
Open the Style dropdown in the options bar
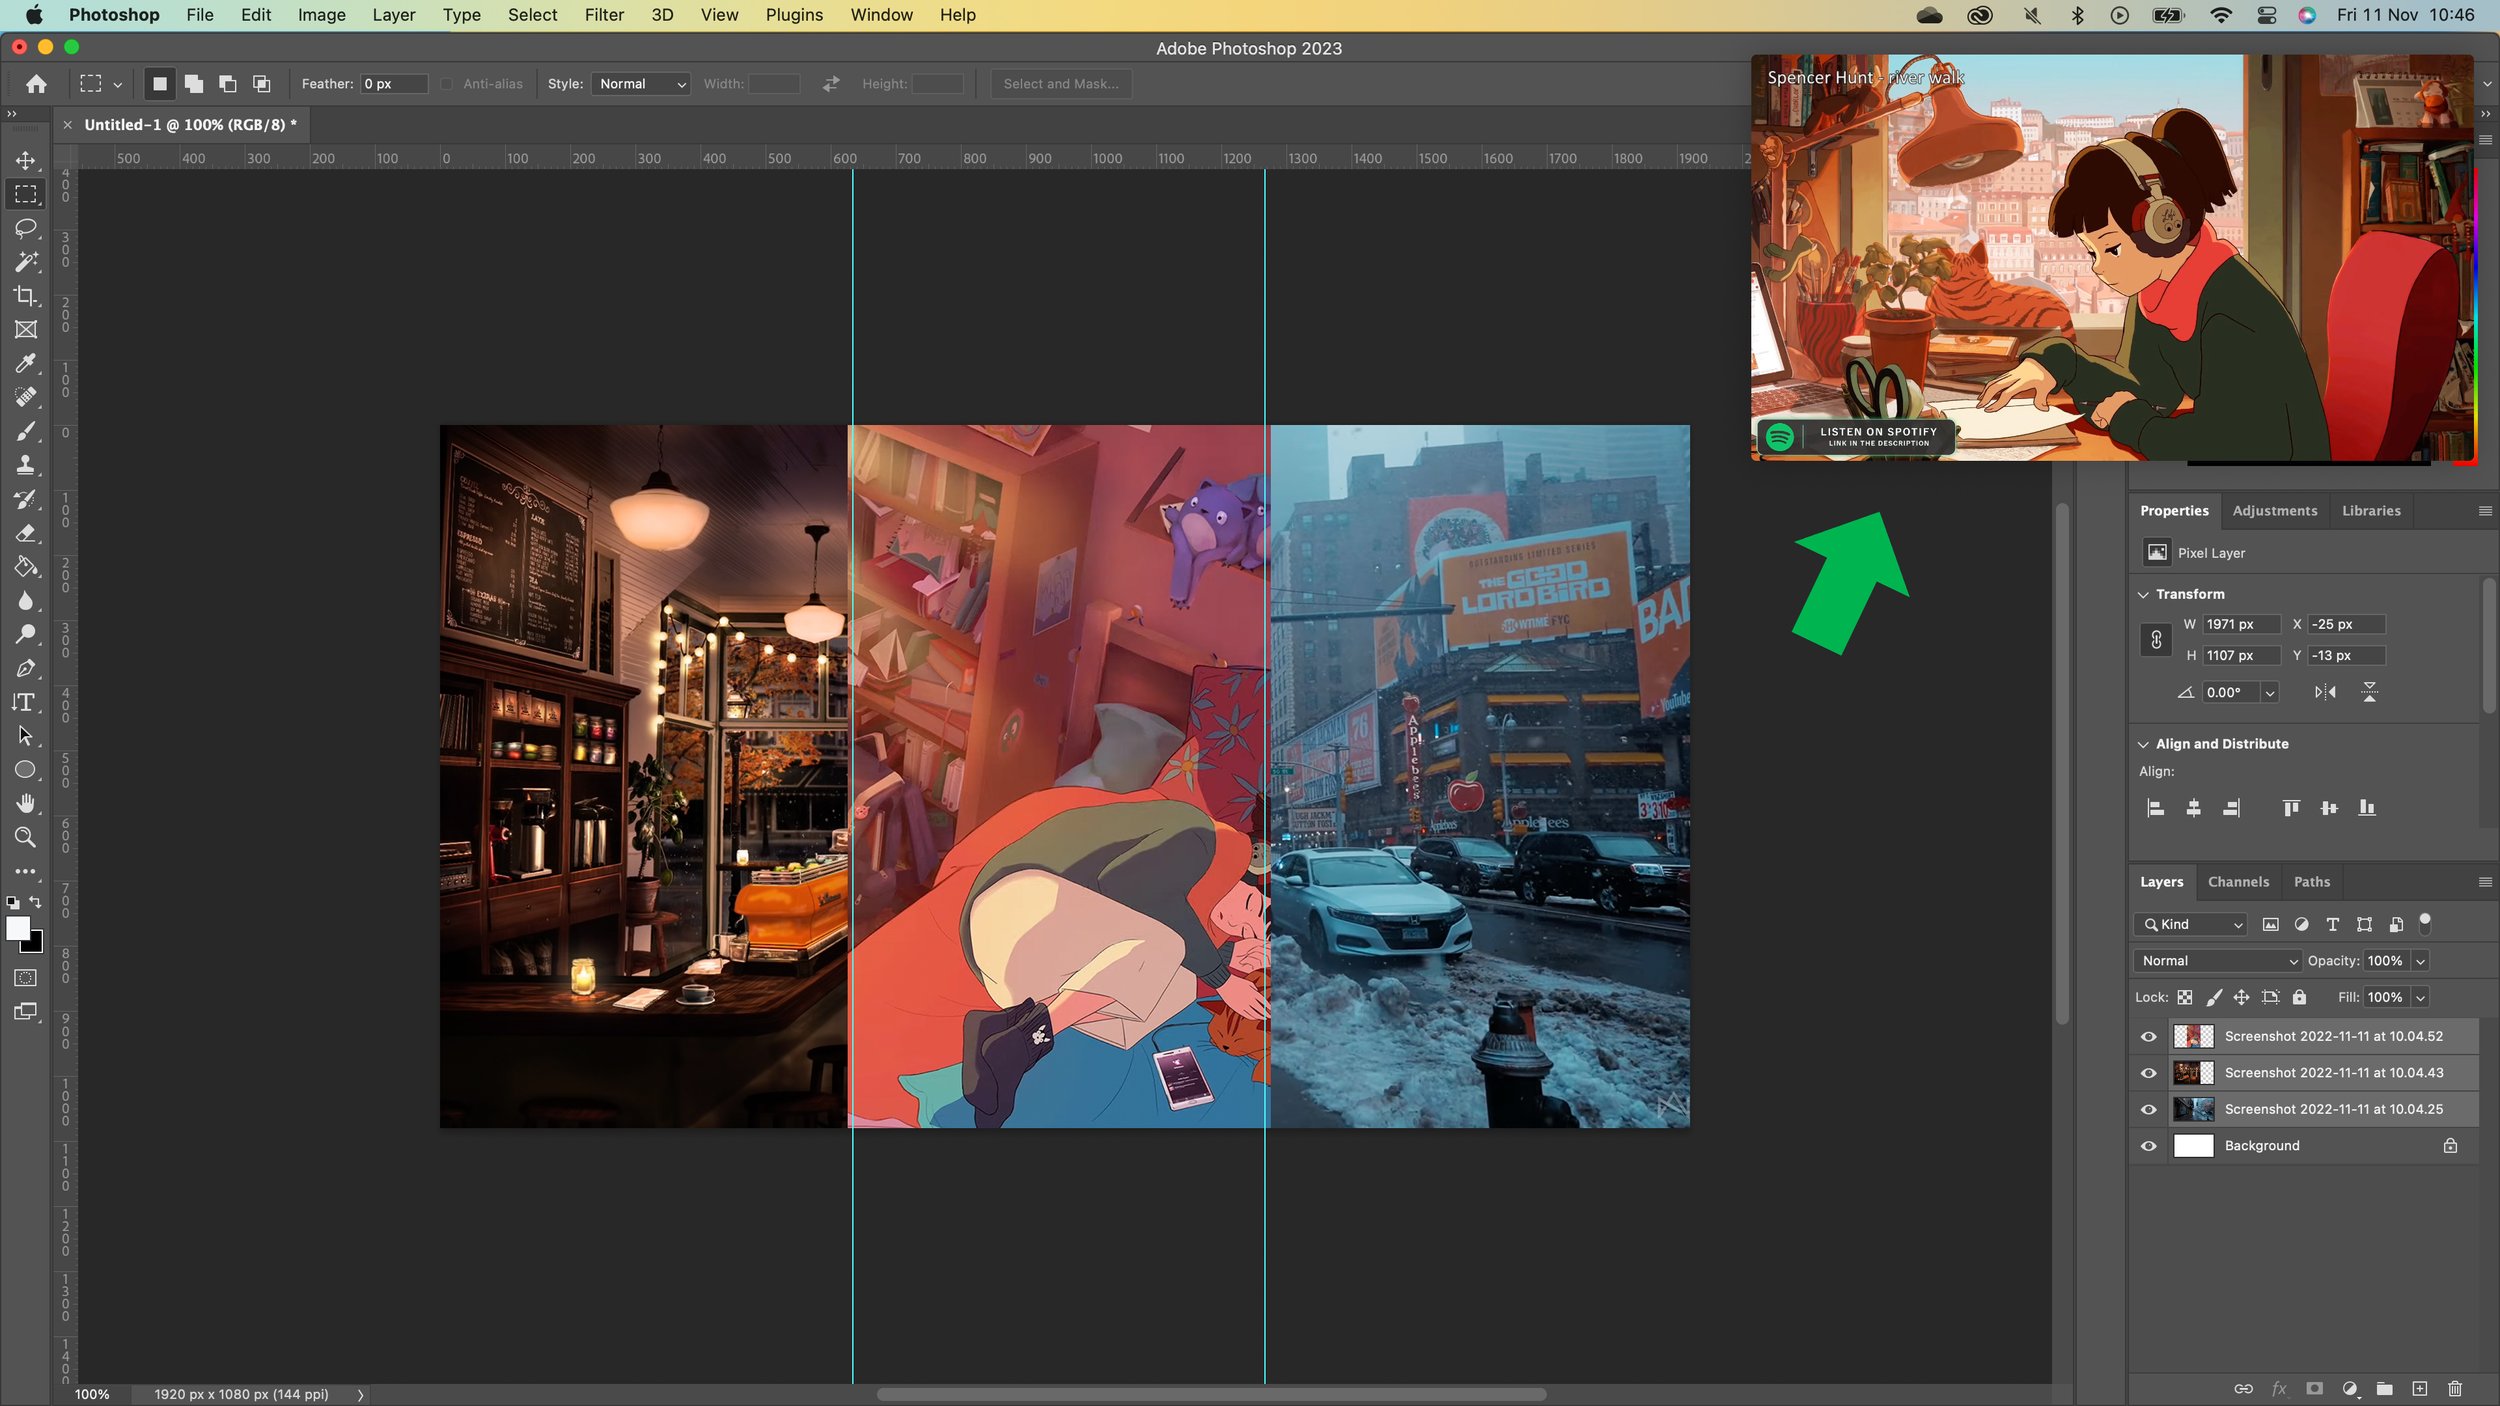(x=640, y=83)
